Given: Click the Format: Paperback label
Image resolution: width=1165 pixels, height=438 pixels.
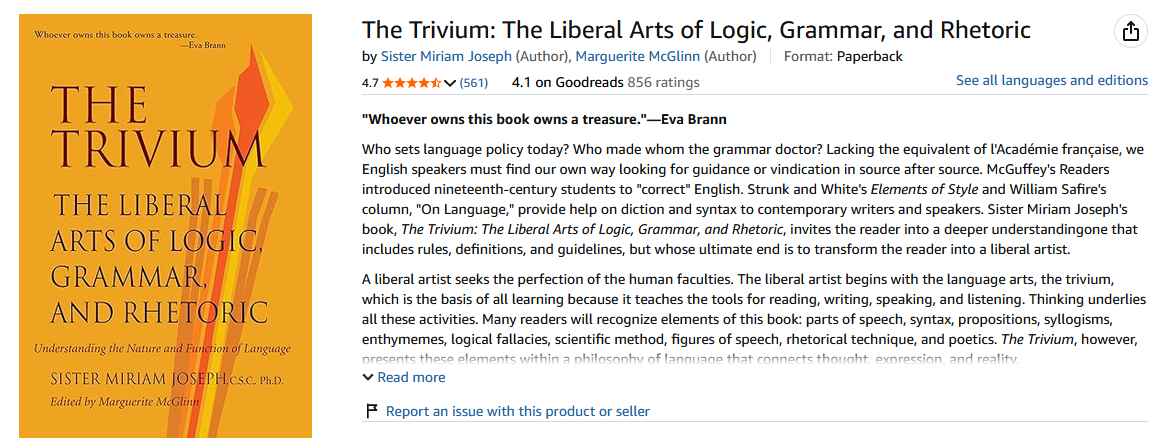Looking at the screenshot, I should click(x=843, y=56).
